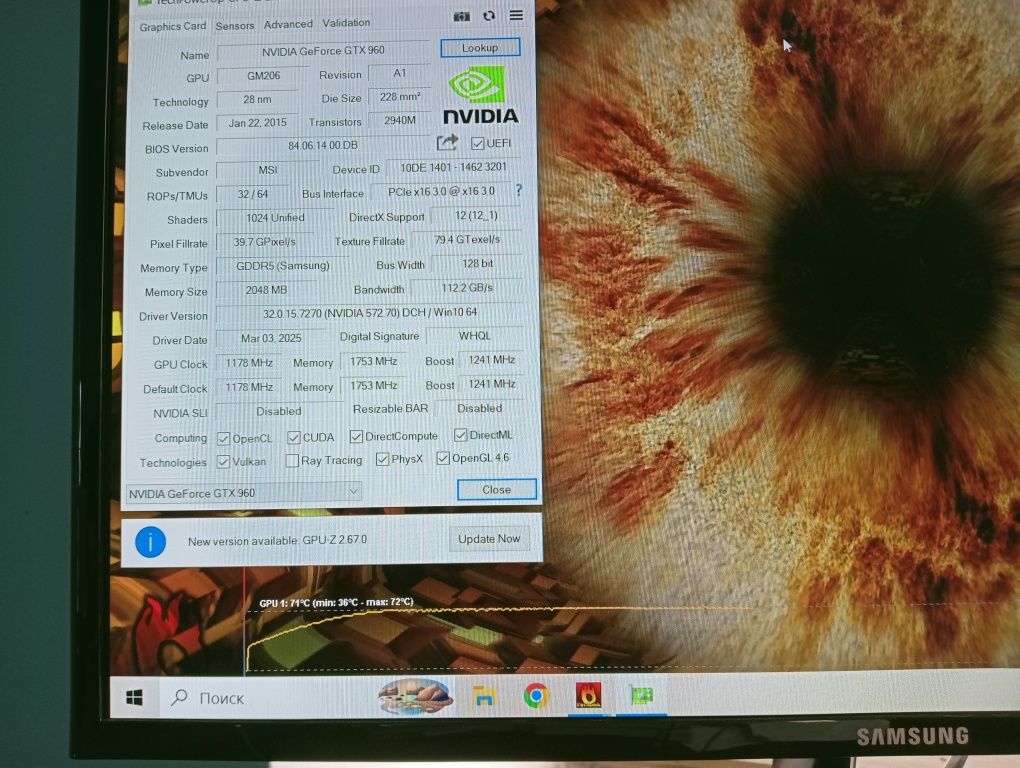Screen dimensions: 1020x768
Task: Click the GPU-Z refresh icon
Action: click(x=489, y=16)
